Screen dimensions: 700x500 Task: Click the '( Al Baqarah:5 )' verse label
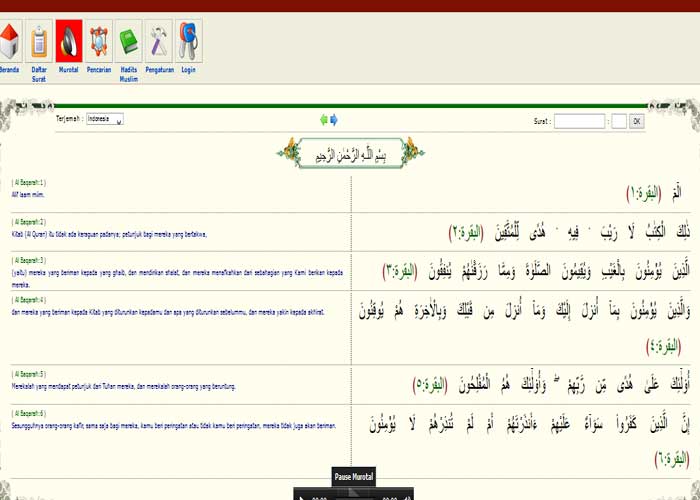click(29, 374)
